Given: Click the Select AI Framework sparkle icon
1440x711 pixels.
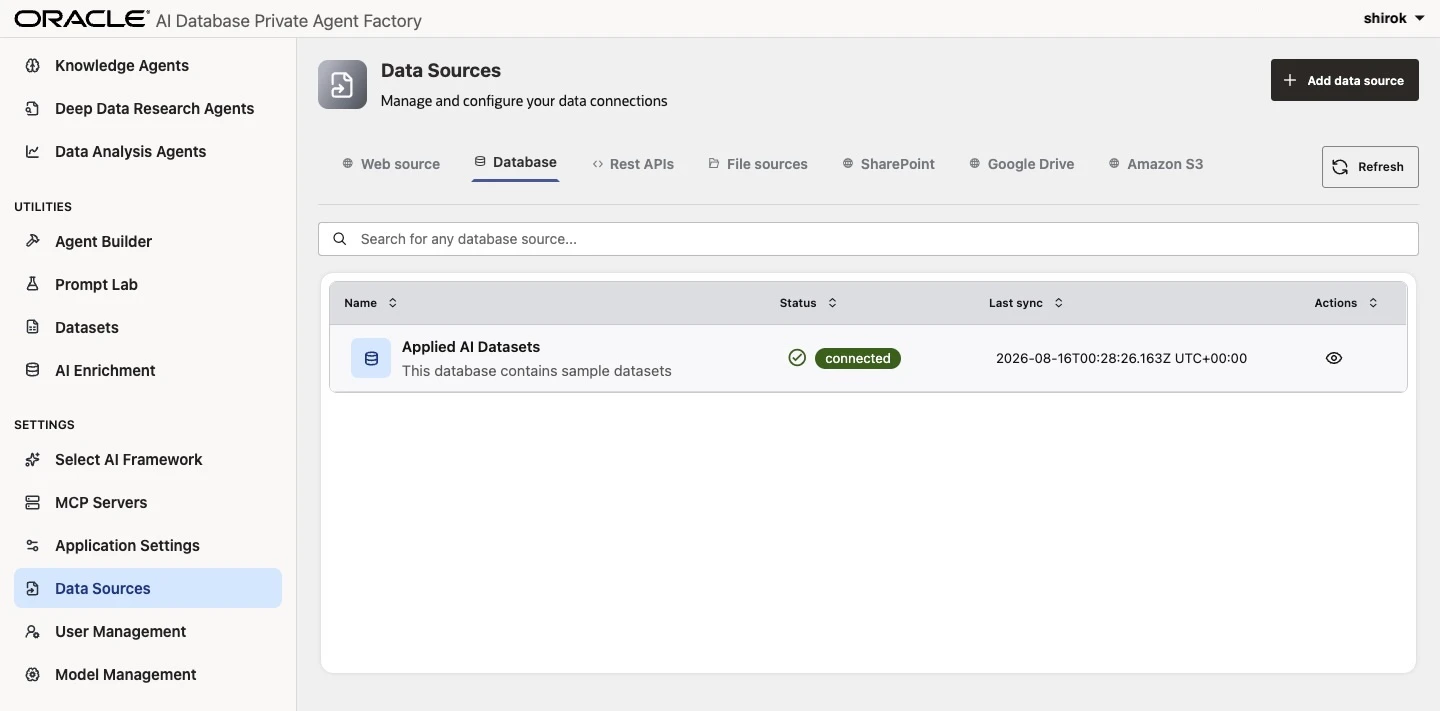Looking at the screenshot, I should tap(32, 460).
